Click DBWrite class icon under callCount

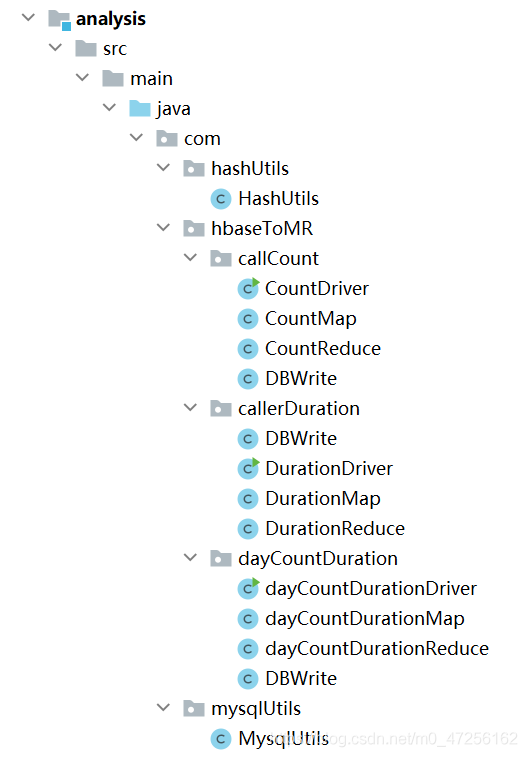[x=248, y=378]
